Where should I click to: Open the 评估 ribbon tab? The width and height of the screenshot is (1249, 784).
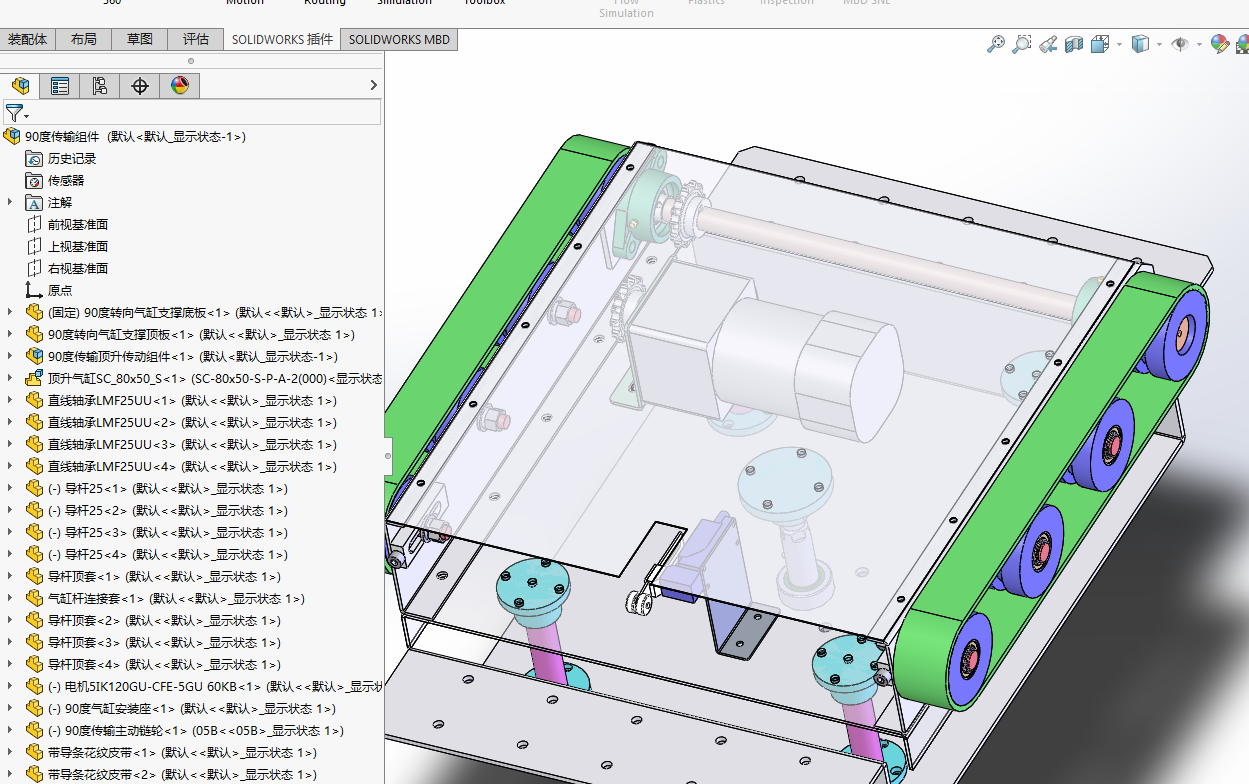(196, 40)
